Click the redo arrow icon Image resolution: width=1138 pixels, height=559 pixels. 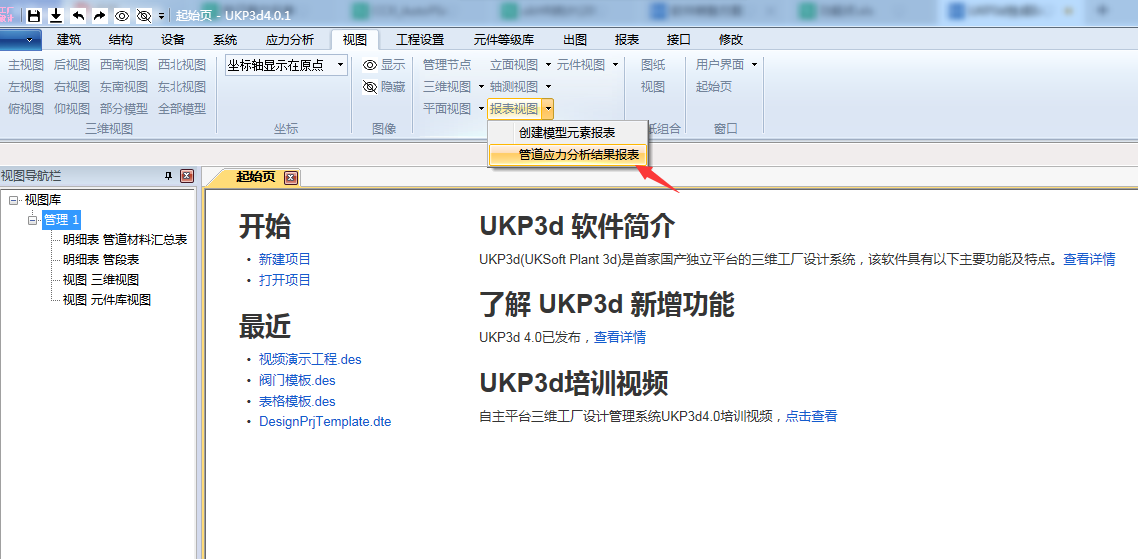click(99, 16)
